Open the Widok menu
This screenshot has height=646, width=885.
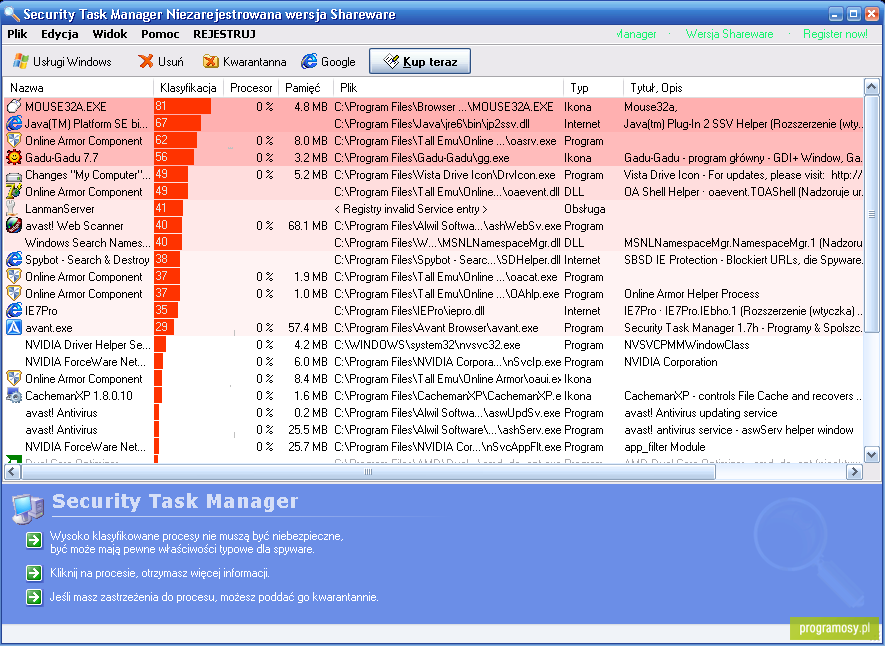[110, 34]
